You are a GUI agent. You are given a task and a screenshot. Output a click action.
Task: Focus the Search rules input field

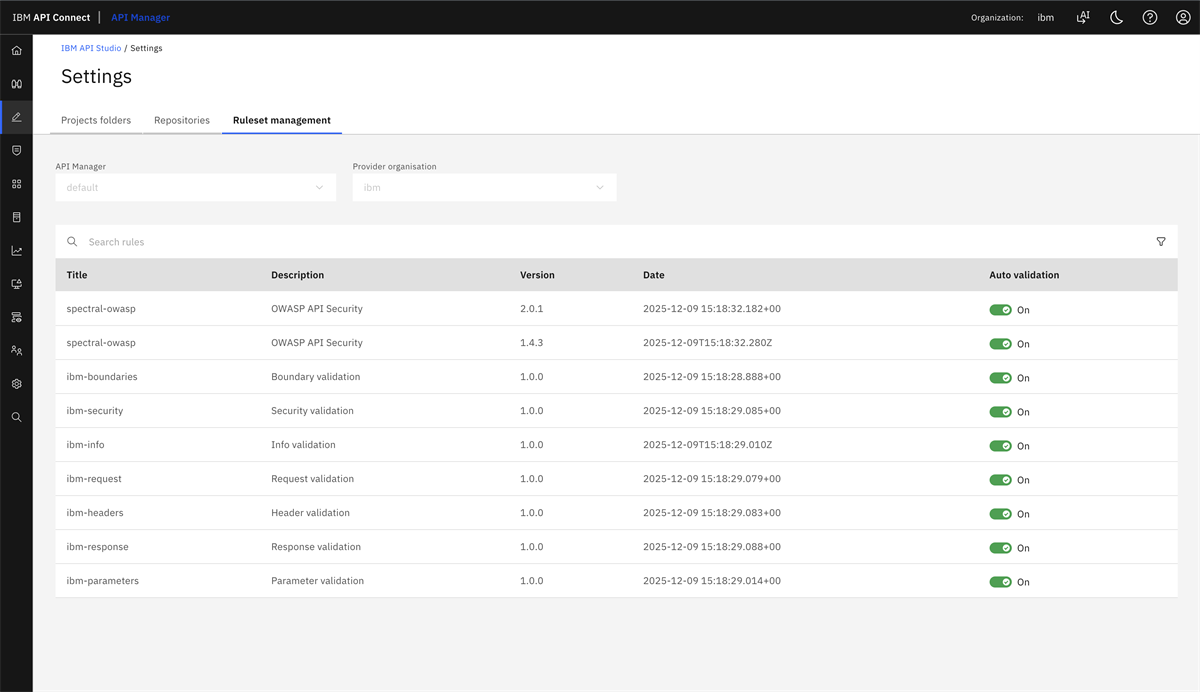(615, 242)
